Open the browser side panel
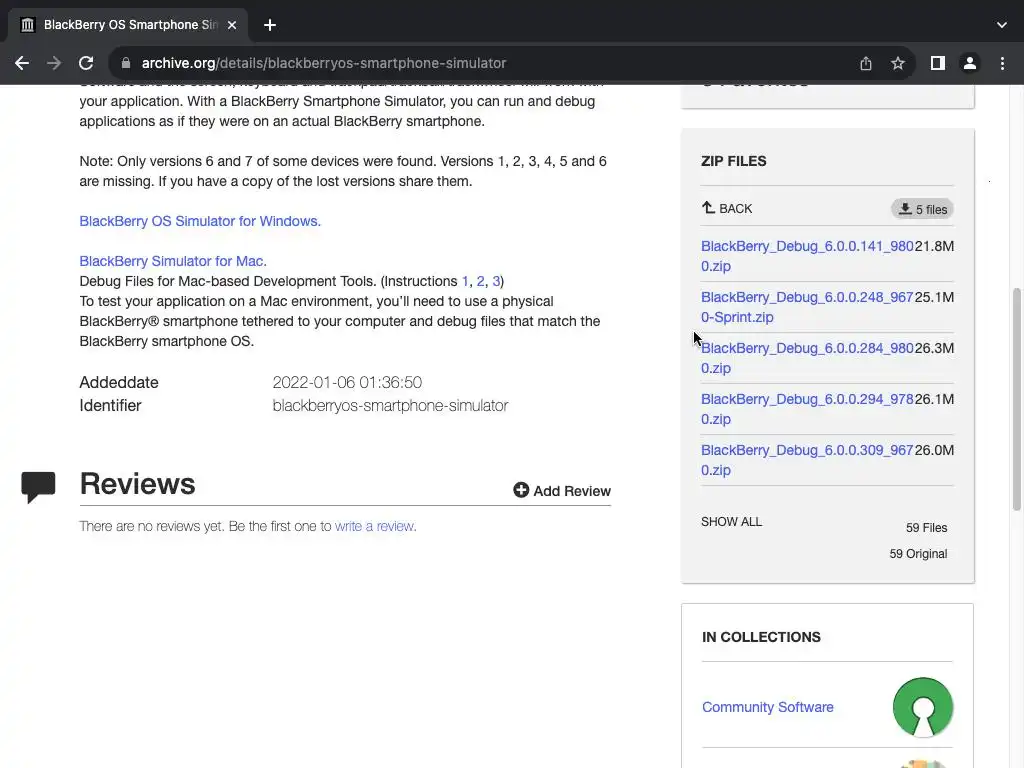The image size is (1024, 768). [938, 63]
